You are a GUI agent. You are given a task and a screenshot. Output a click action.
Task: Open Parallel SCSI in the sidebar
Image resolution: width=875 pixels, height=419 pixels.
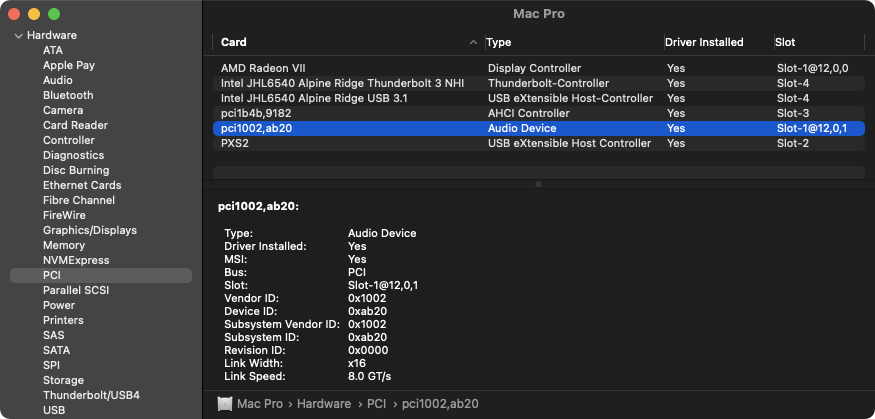[x=76, y=291]
